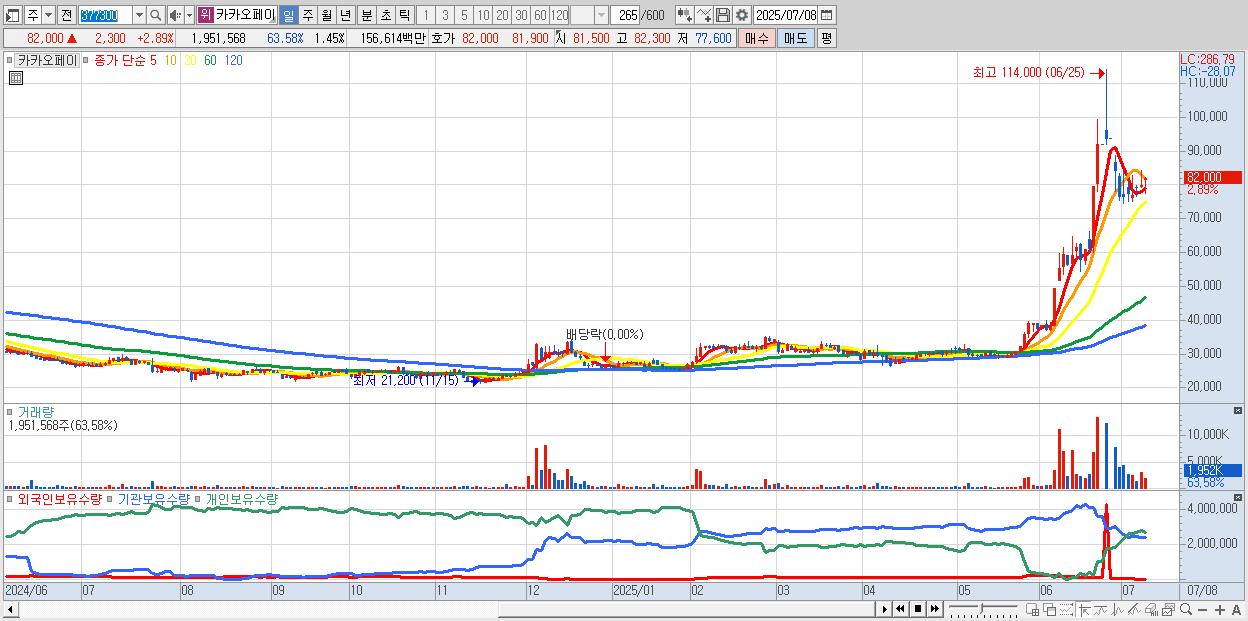Open the dropdown arrow next to speaker icon
The width and height of the screenshot is (1248, 621).
click(x=188, y=15)
